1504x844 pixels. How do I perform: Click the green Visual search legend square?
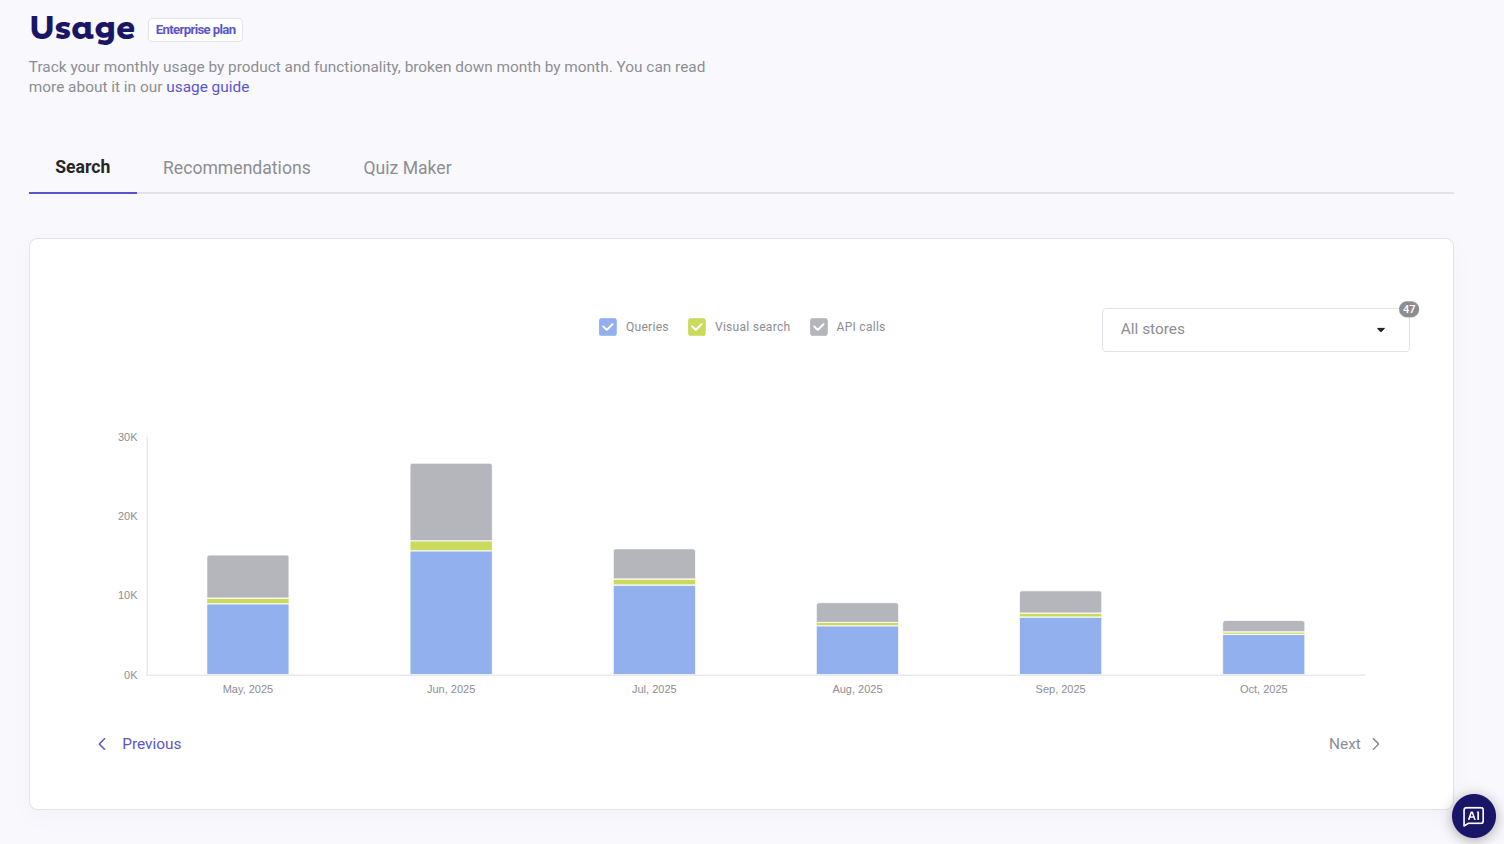pos(696,326)
